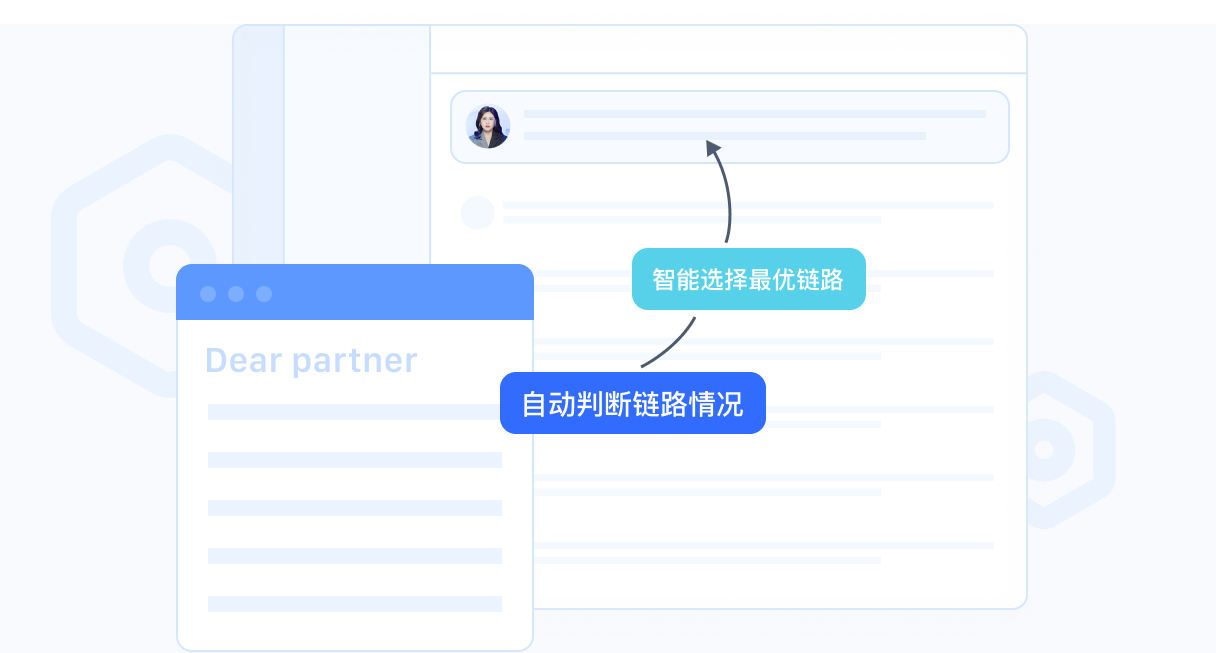Click the first dot in blue title bar

coord(208,294)
